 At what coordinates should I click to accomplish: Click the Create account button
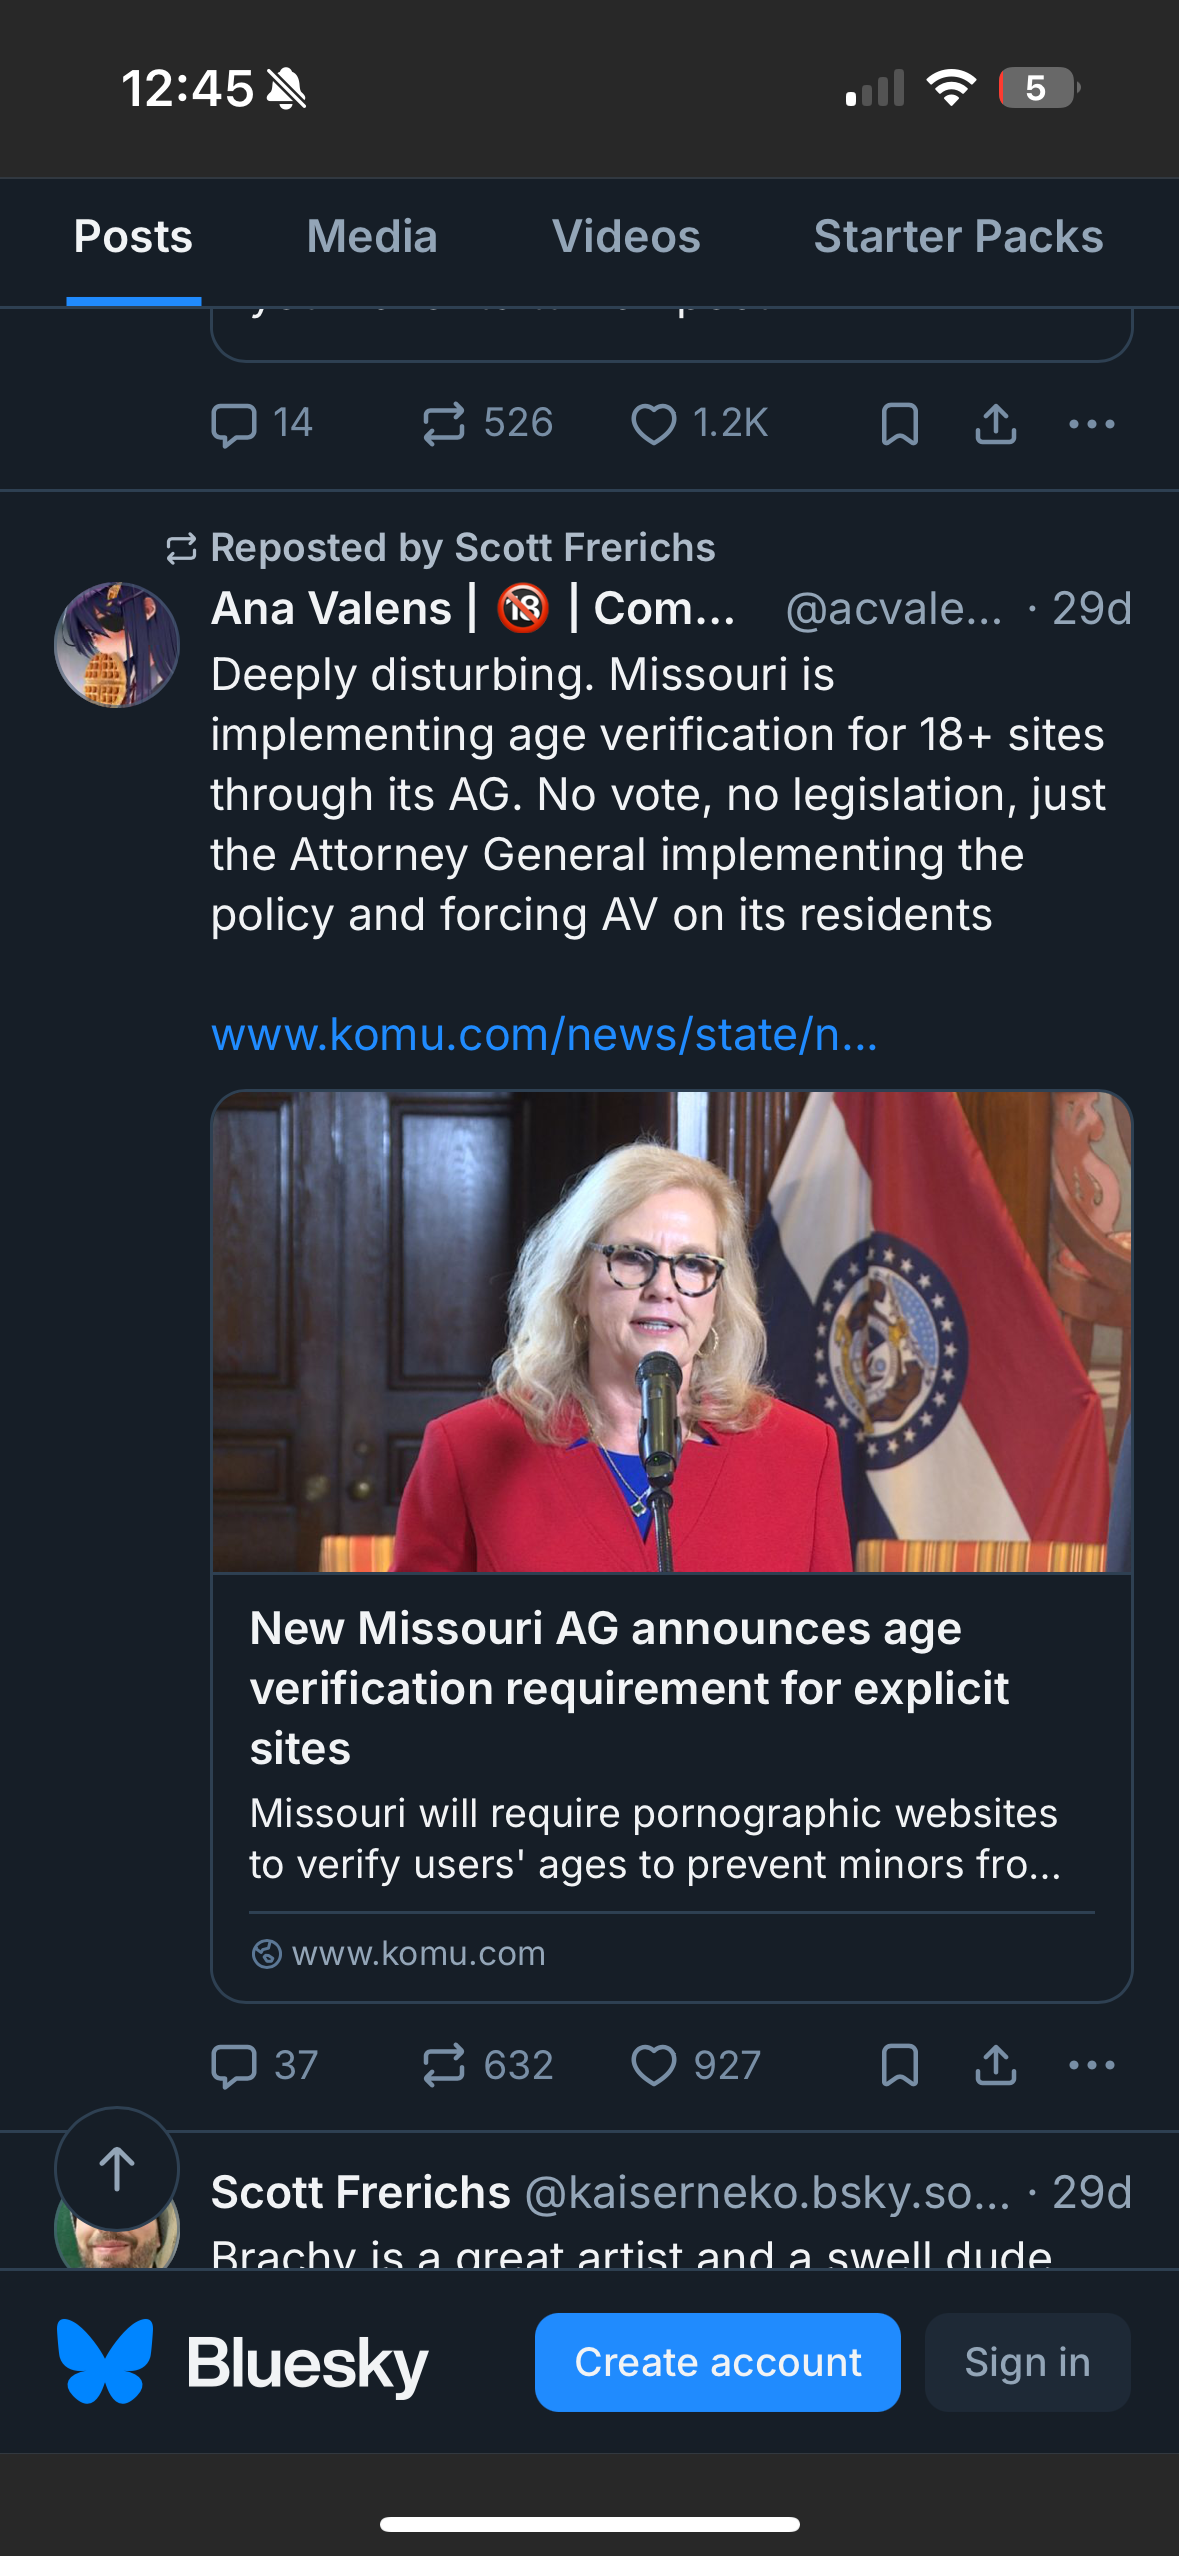[x=718, y=2362]
